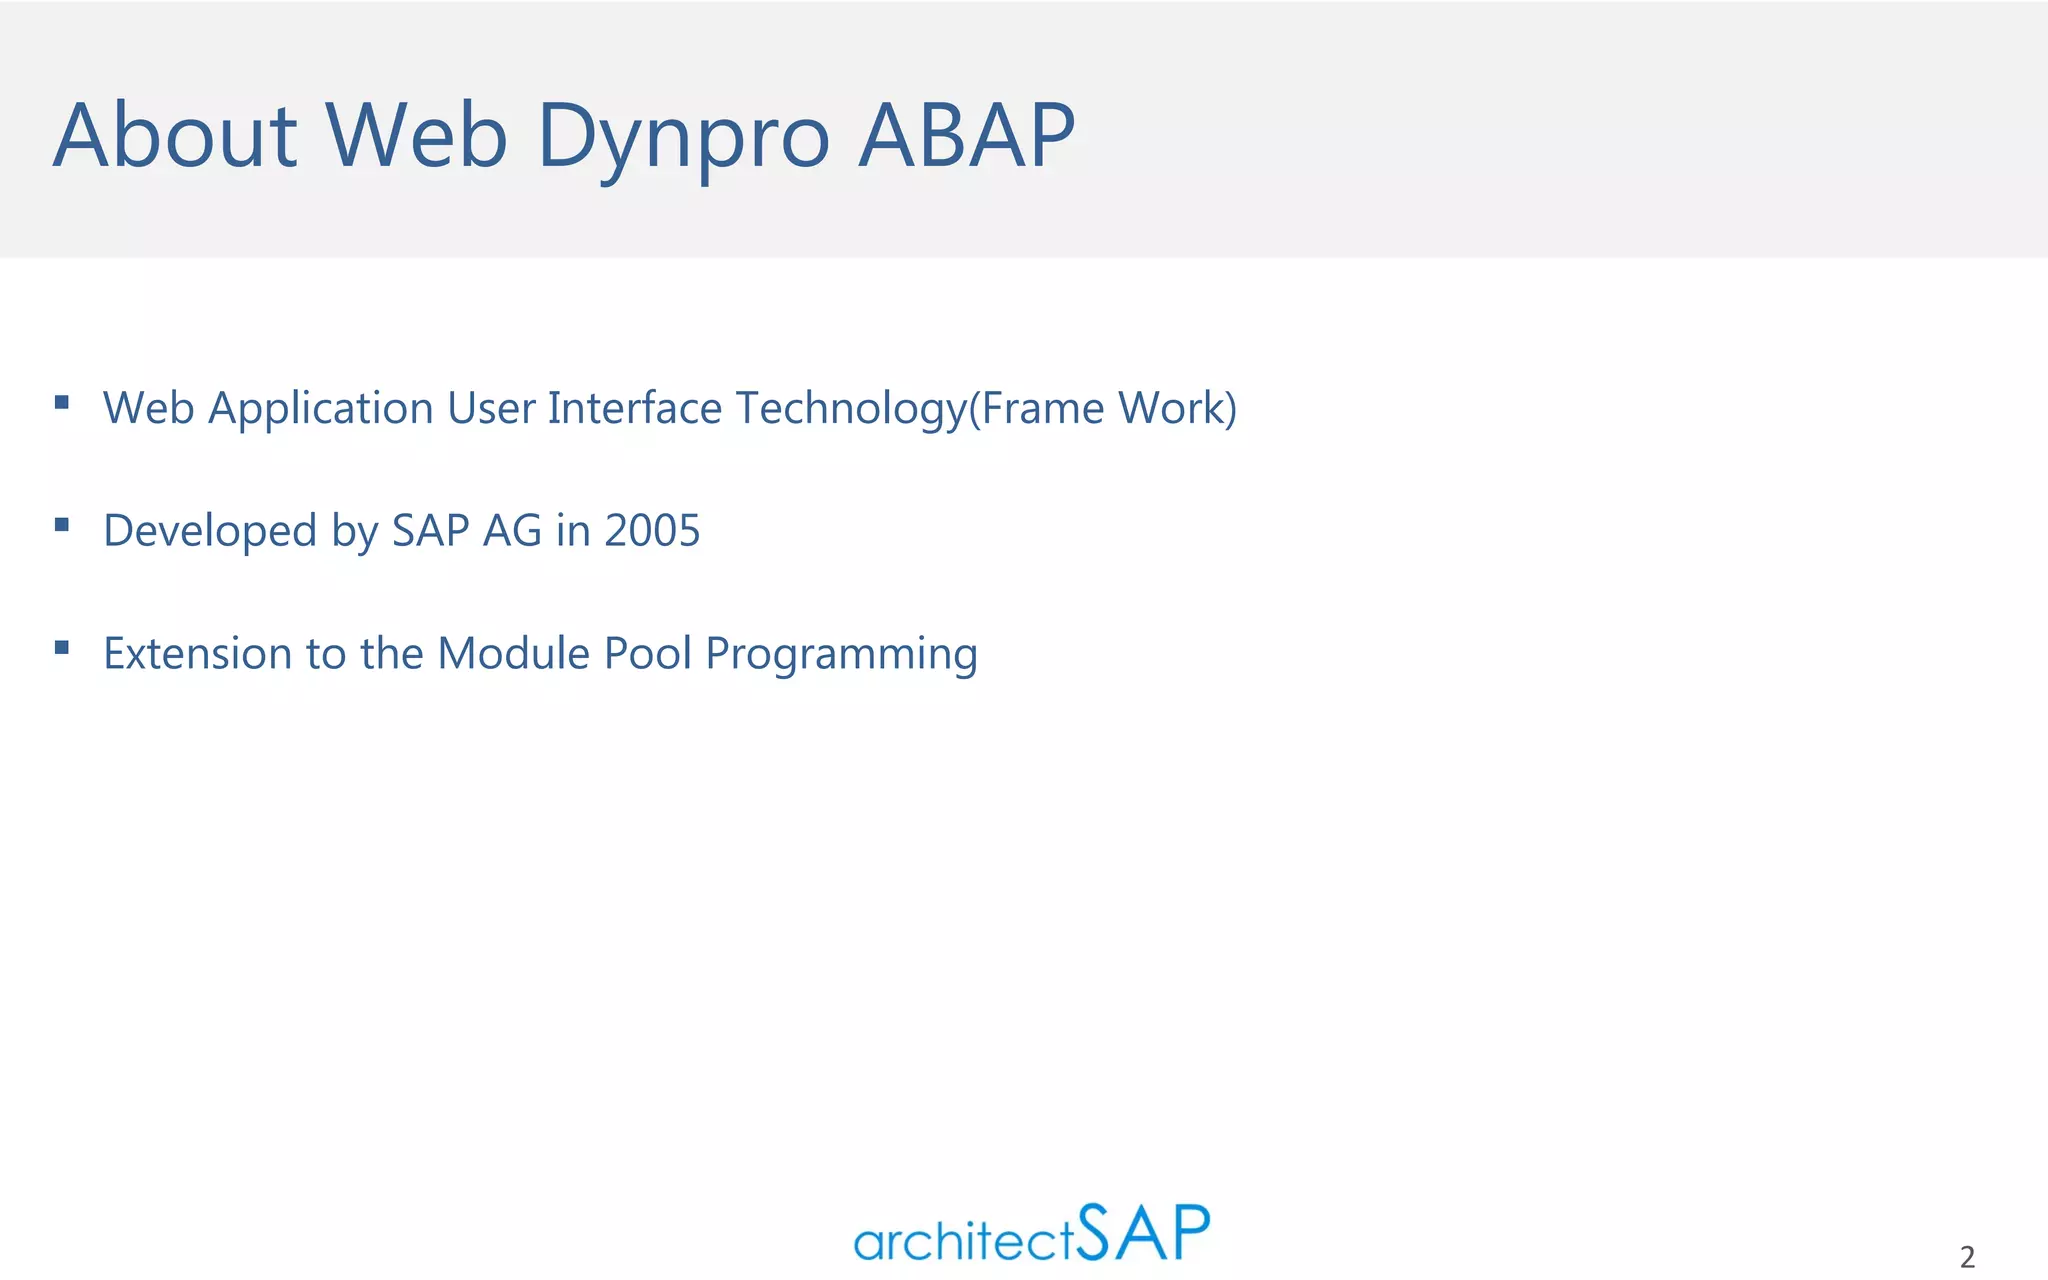This screenshot has width=2048, height=1280.
Task: Click the word ABAP in the title
Action: (967, 135)
